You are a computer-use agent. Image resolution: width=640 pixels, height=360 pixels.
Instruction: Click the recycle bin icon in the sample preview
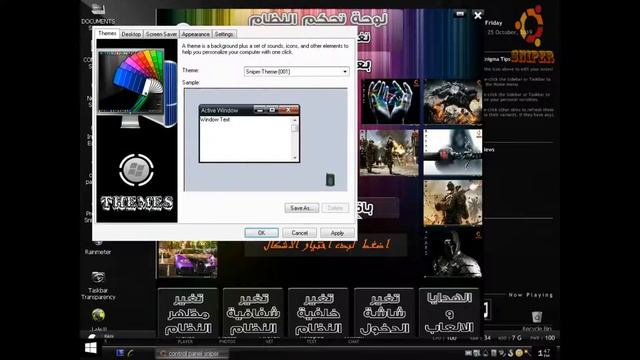[x=330, y=180]
